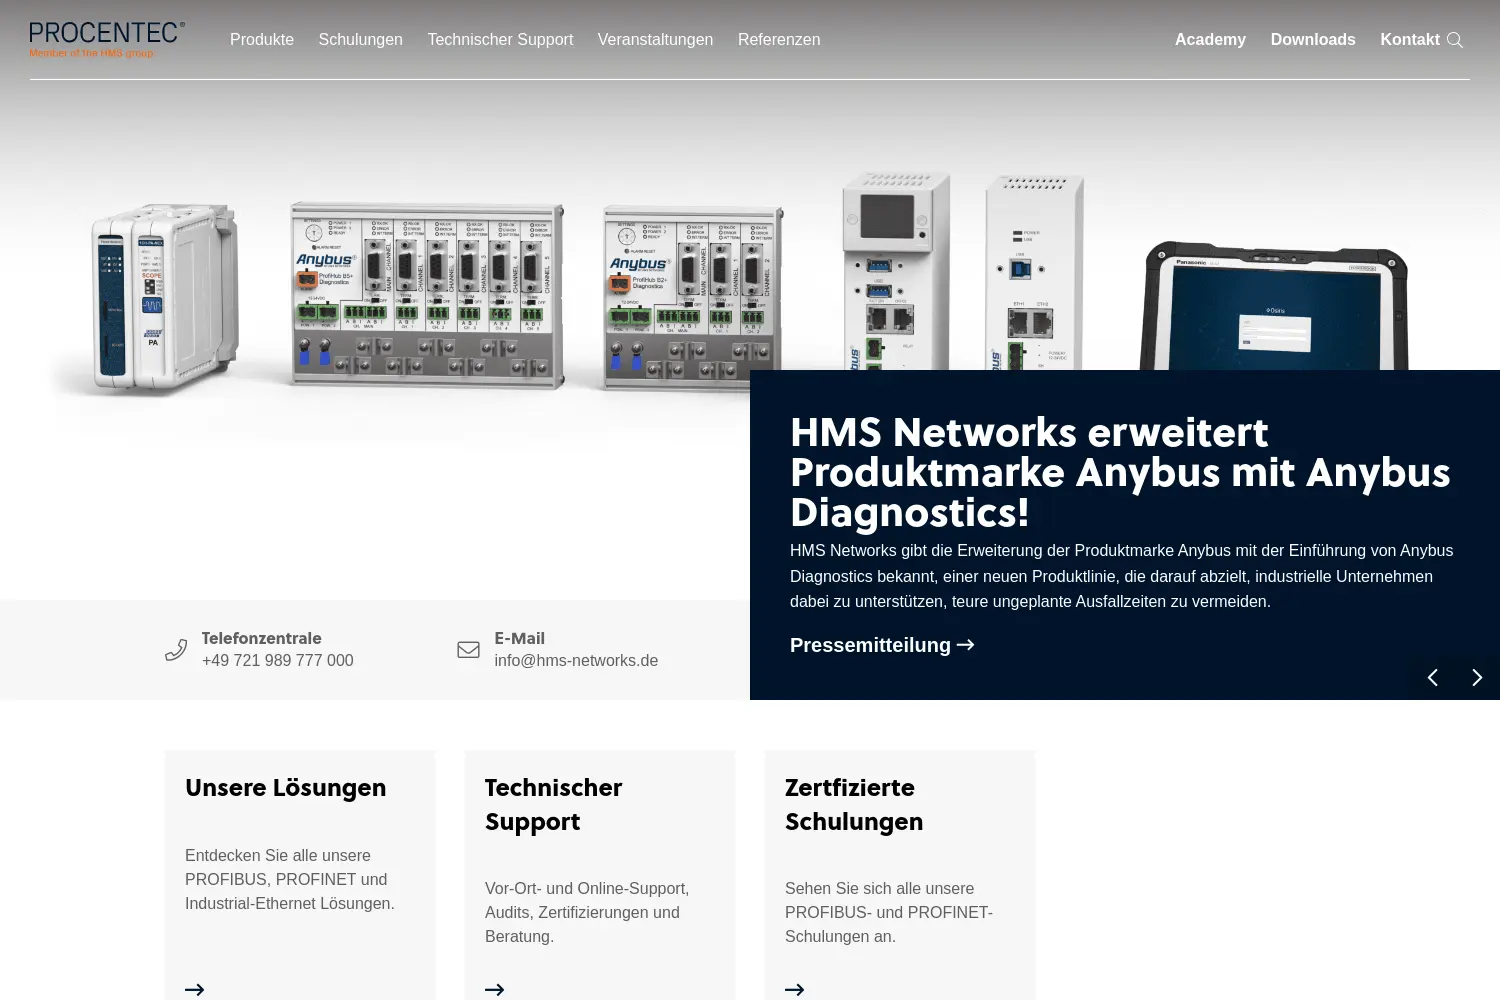Click text 'Entdecken Sie alle unsere'

click(278, 855)
